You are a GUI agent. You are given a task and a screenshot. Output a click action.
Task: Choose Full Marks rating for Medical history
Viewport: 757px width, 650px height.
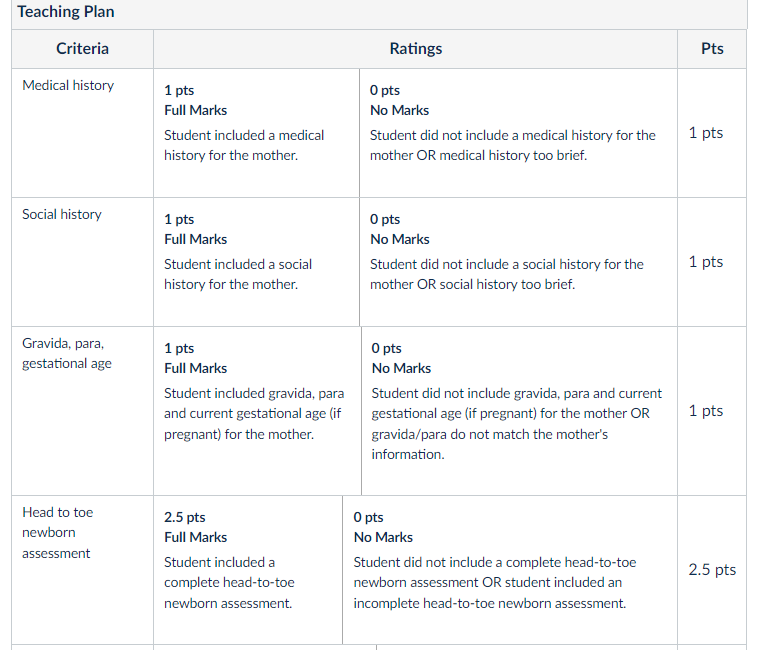point(256,133)
